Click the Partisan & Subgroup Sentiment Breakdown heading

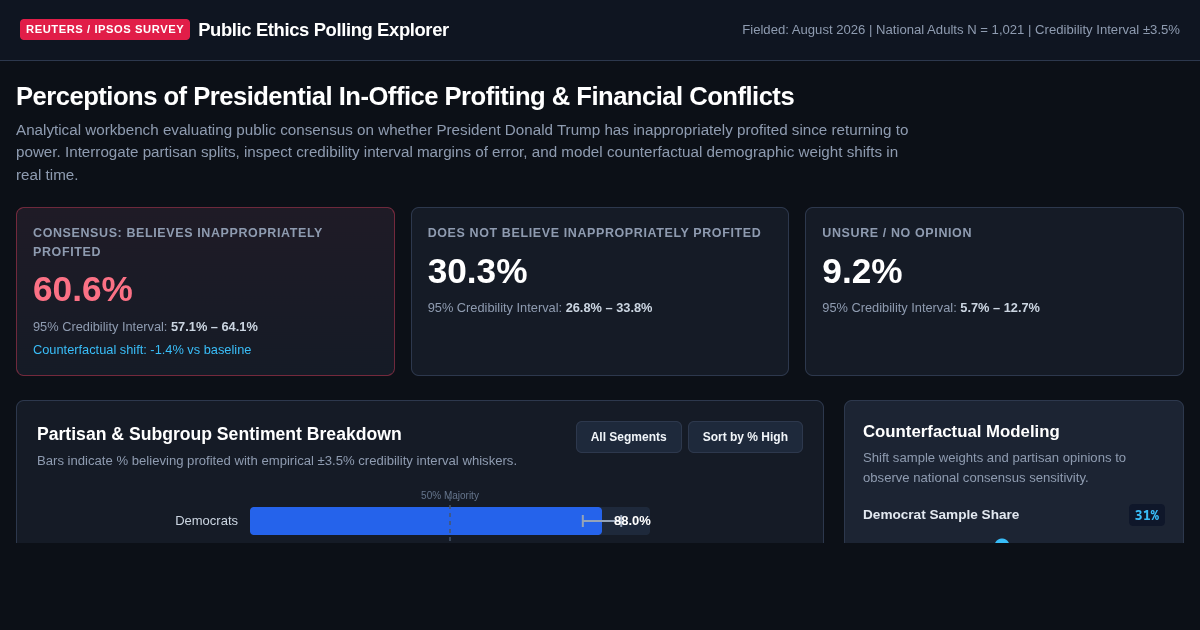pyautogui.click(x=219, y=434)
